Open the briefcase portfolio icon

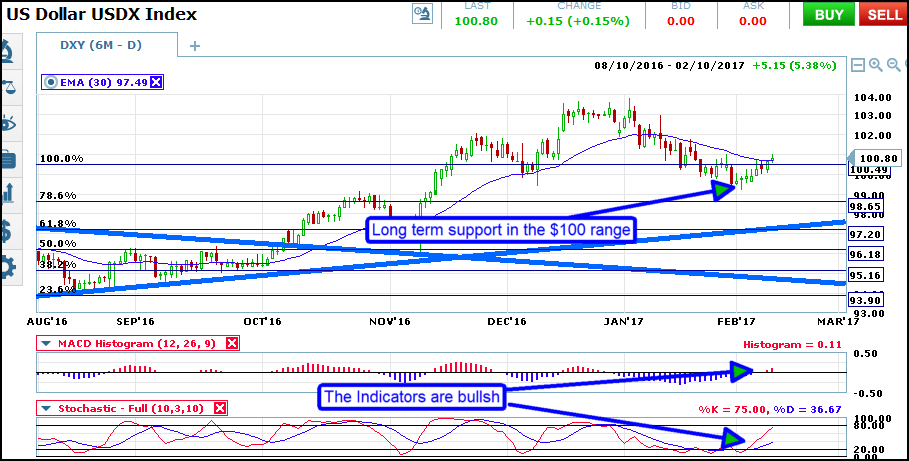click(x=8, y=159)
